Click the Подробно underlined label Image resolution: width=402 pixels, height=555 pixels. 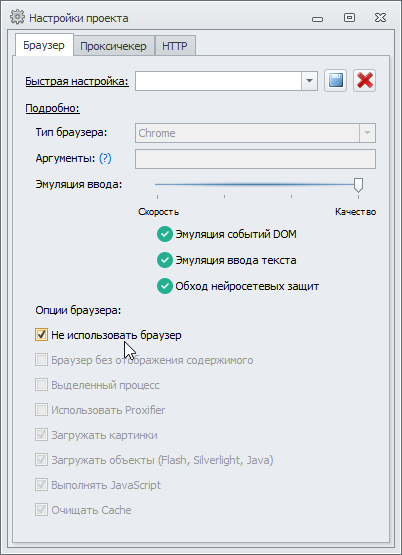53,108
